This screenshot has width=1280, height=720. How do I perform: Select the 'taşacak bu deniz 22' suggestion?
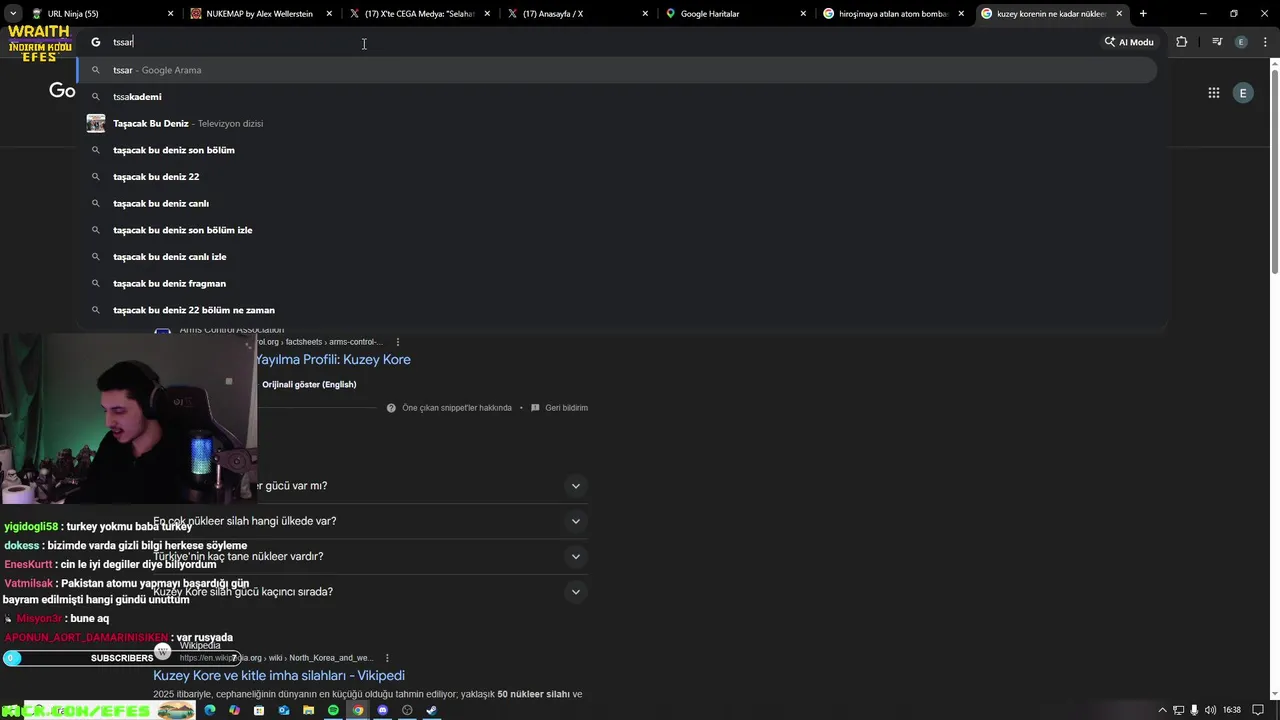tap(618, 177)
